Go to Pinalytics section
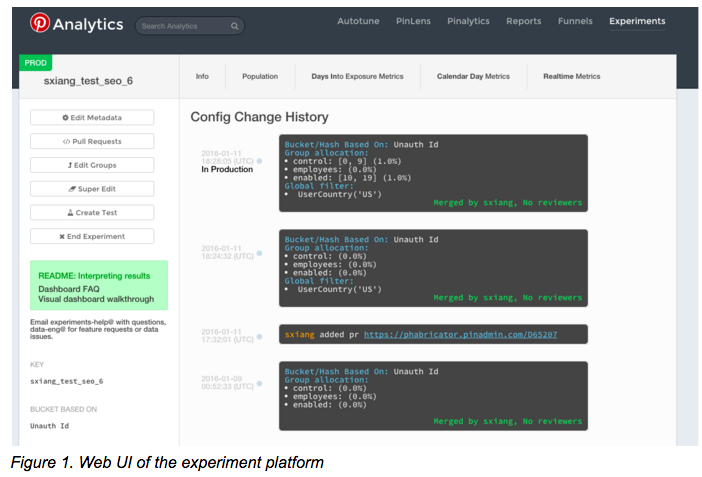This screenshot has height=477, width=702. coord(468,21)
